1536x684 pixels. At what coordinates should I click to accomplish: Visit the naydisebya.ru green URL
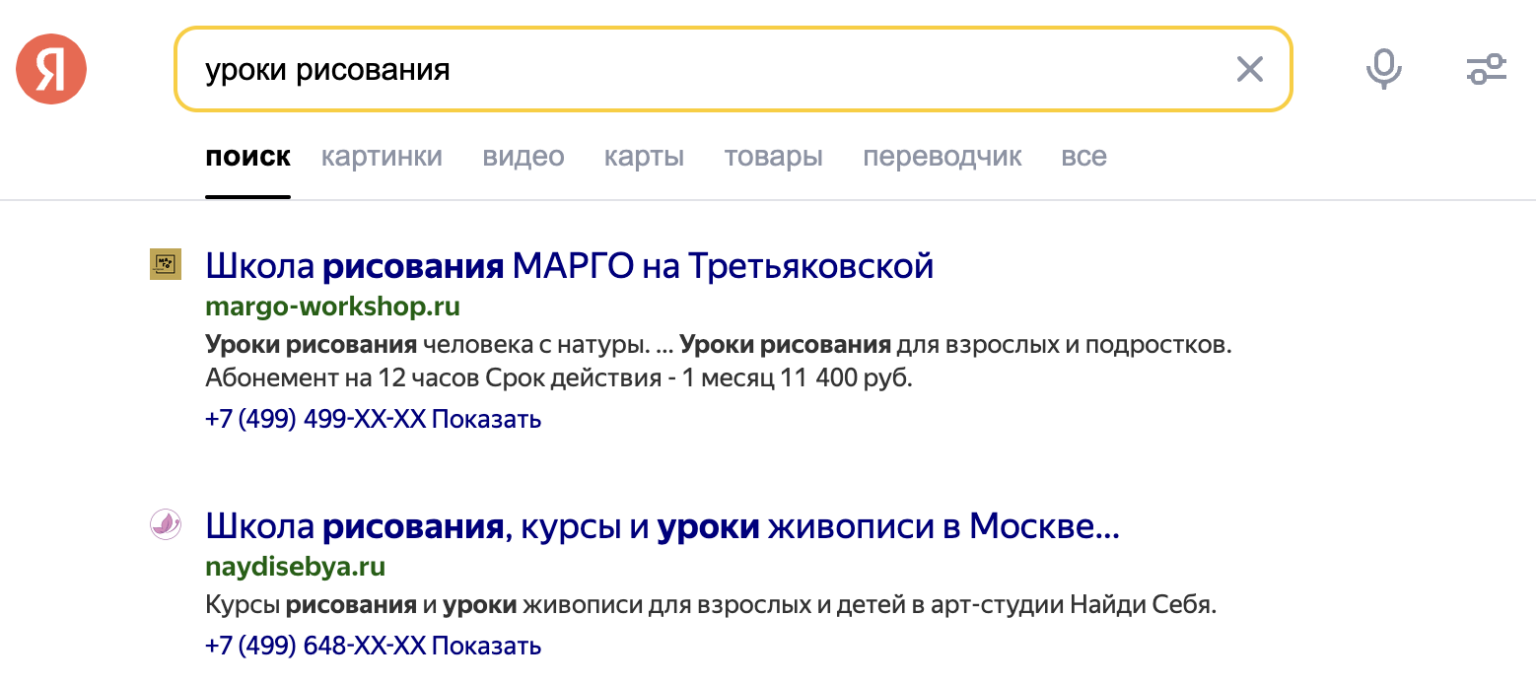[295, 567]
